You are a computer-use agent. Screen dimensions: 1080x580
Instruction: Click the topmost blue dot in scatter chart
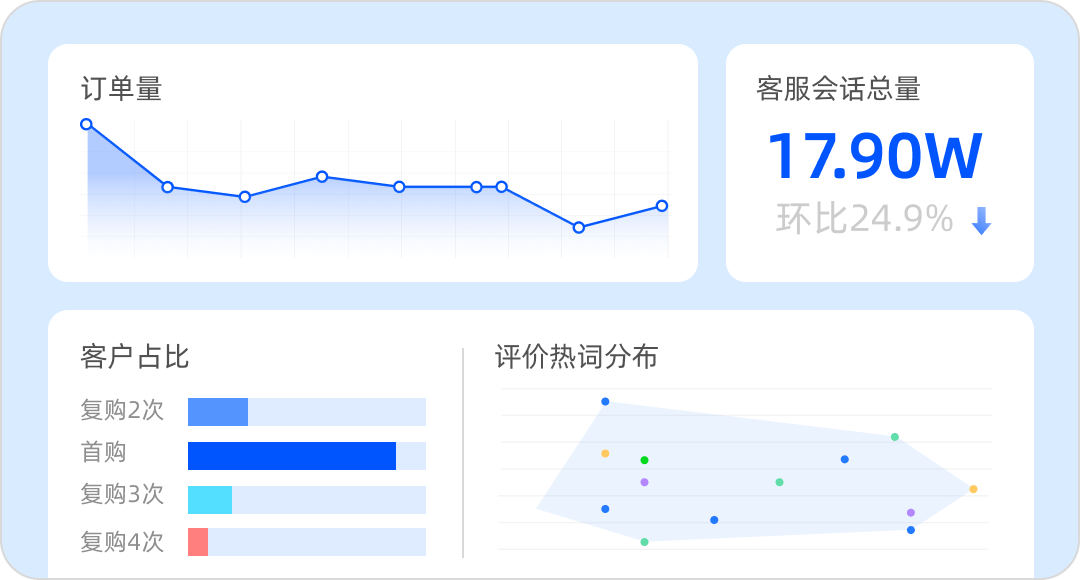point(605,402)
